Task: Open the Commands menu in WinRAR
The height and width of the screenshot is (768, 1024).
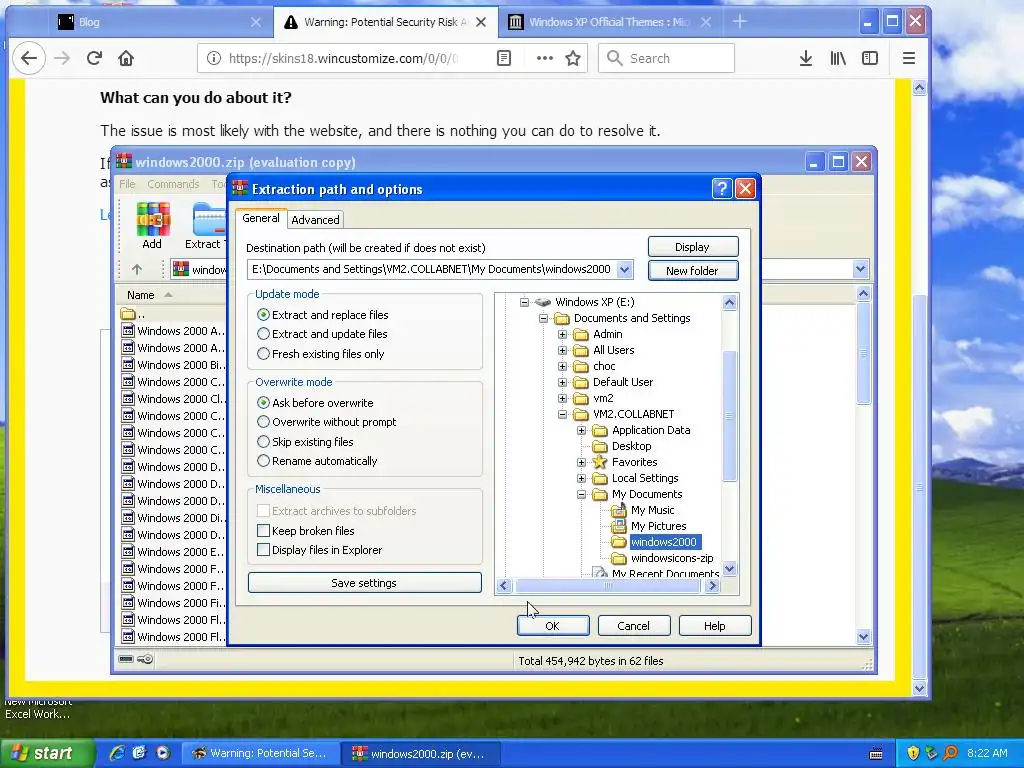Action: point(173,184)
